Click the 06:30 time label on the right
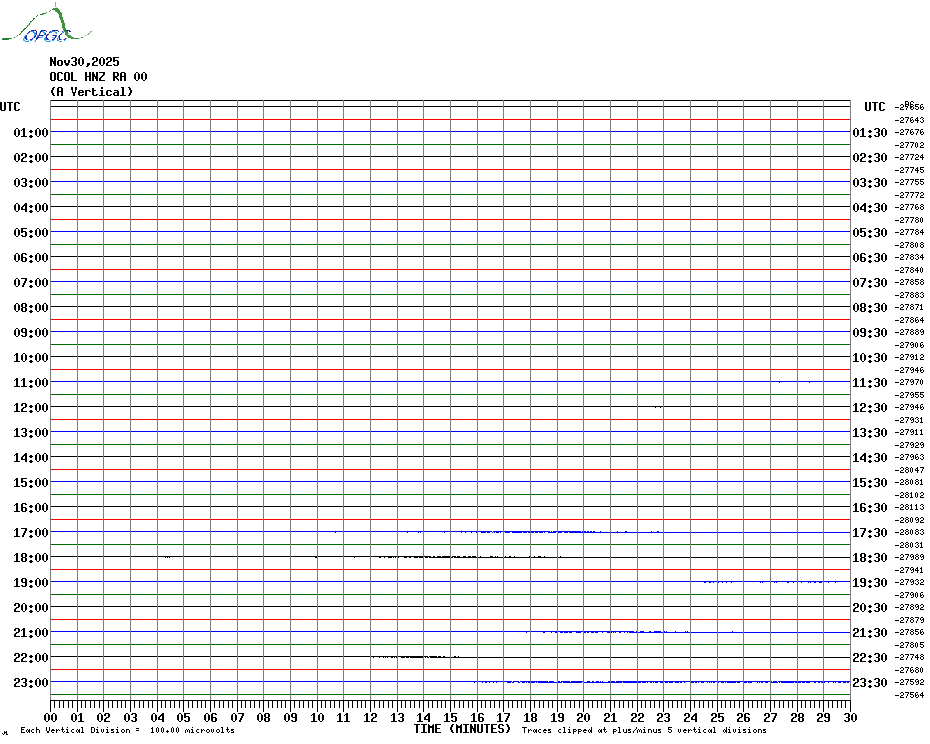The image size is (930, 744). (870, 258)
